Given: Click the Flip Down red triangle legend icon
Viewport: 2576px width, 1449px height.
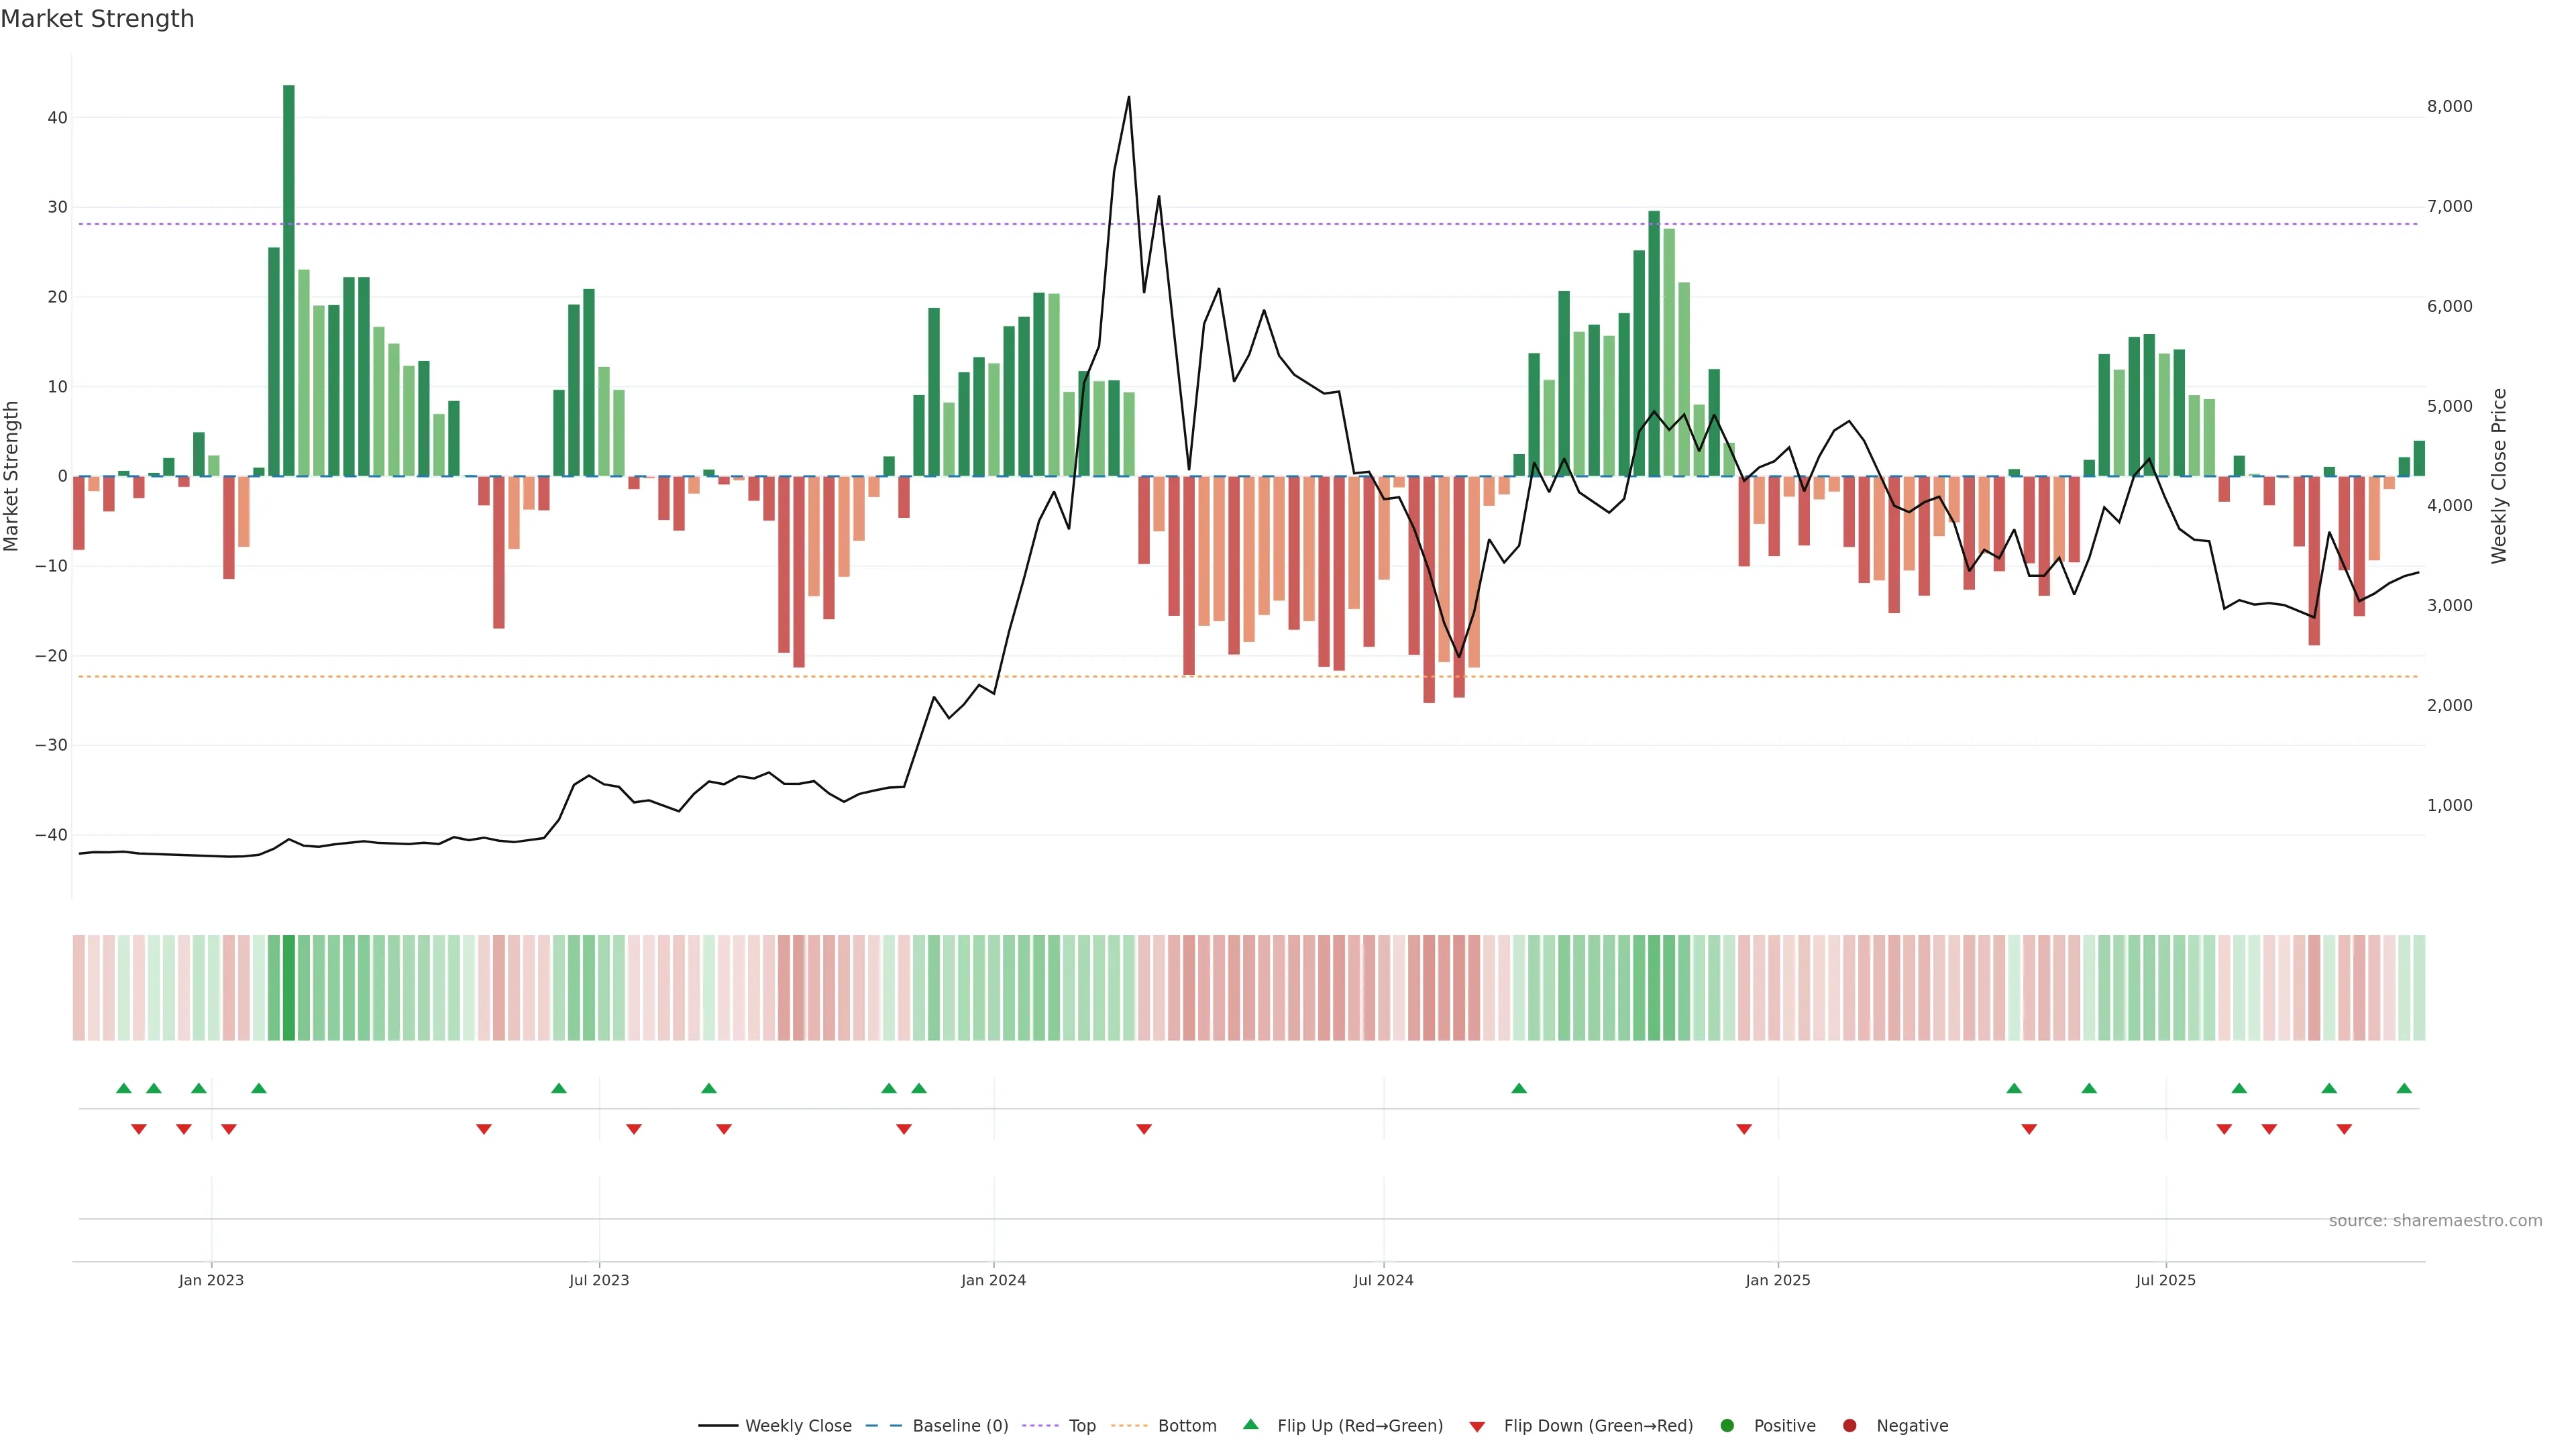Looking at the screenshot, I should (1477, 1426).
